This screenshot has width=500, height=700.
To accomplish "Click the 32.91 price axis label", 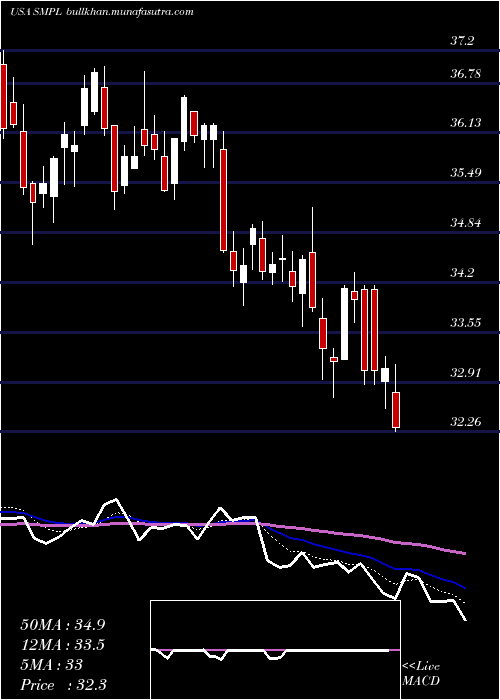I will coord(466,373).
